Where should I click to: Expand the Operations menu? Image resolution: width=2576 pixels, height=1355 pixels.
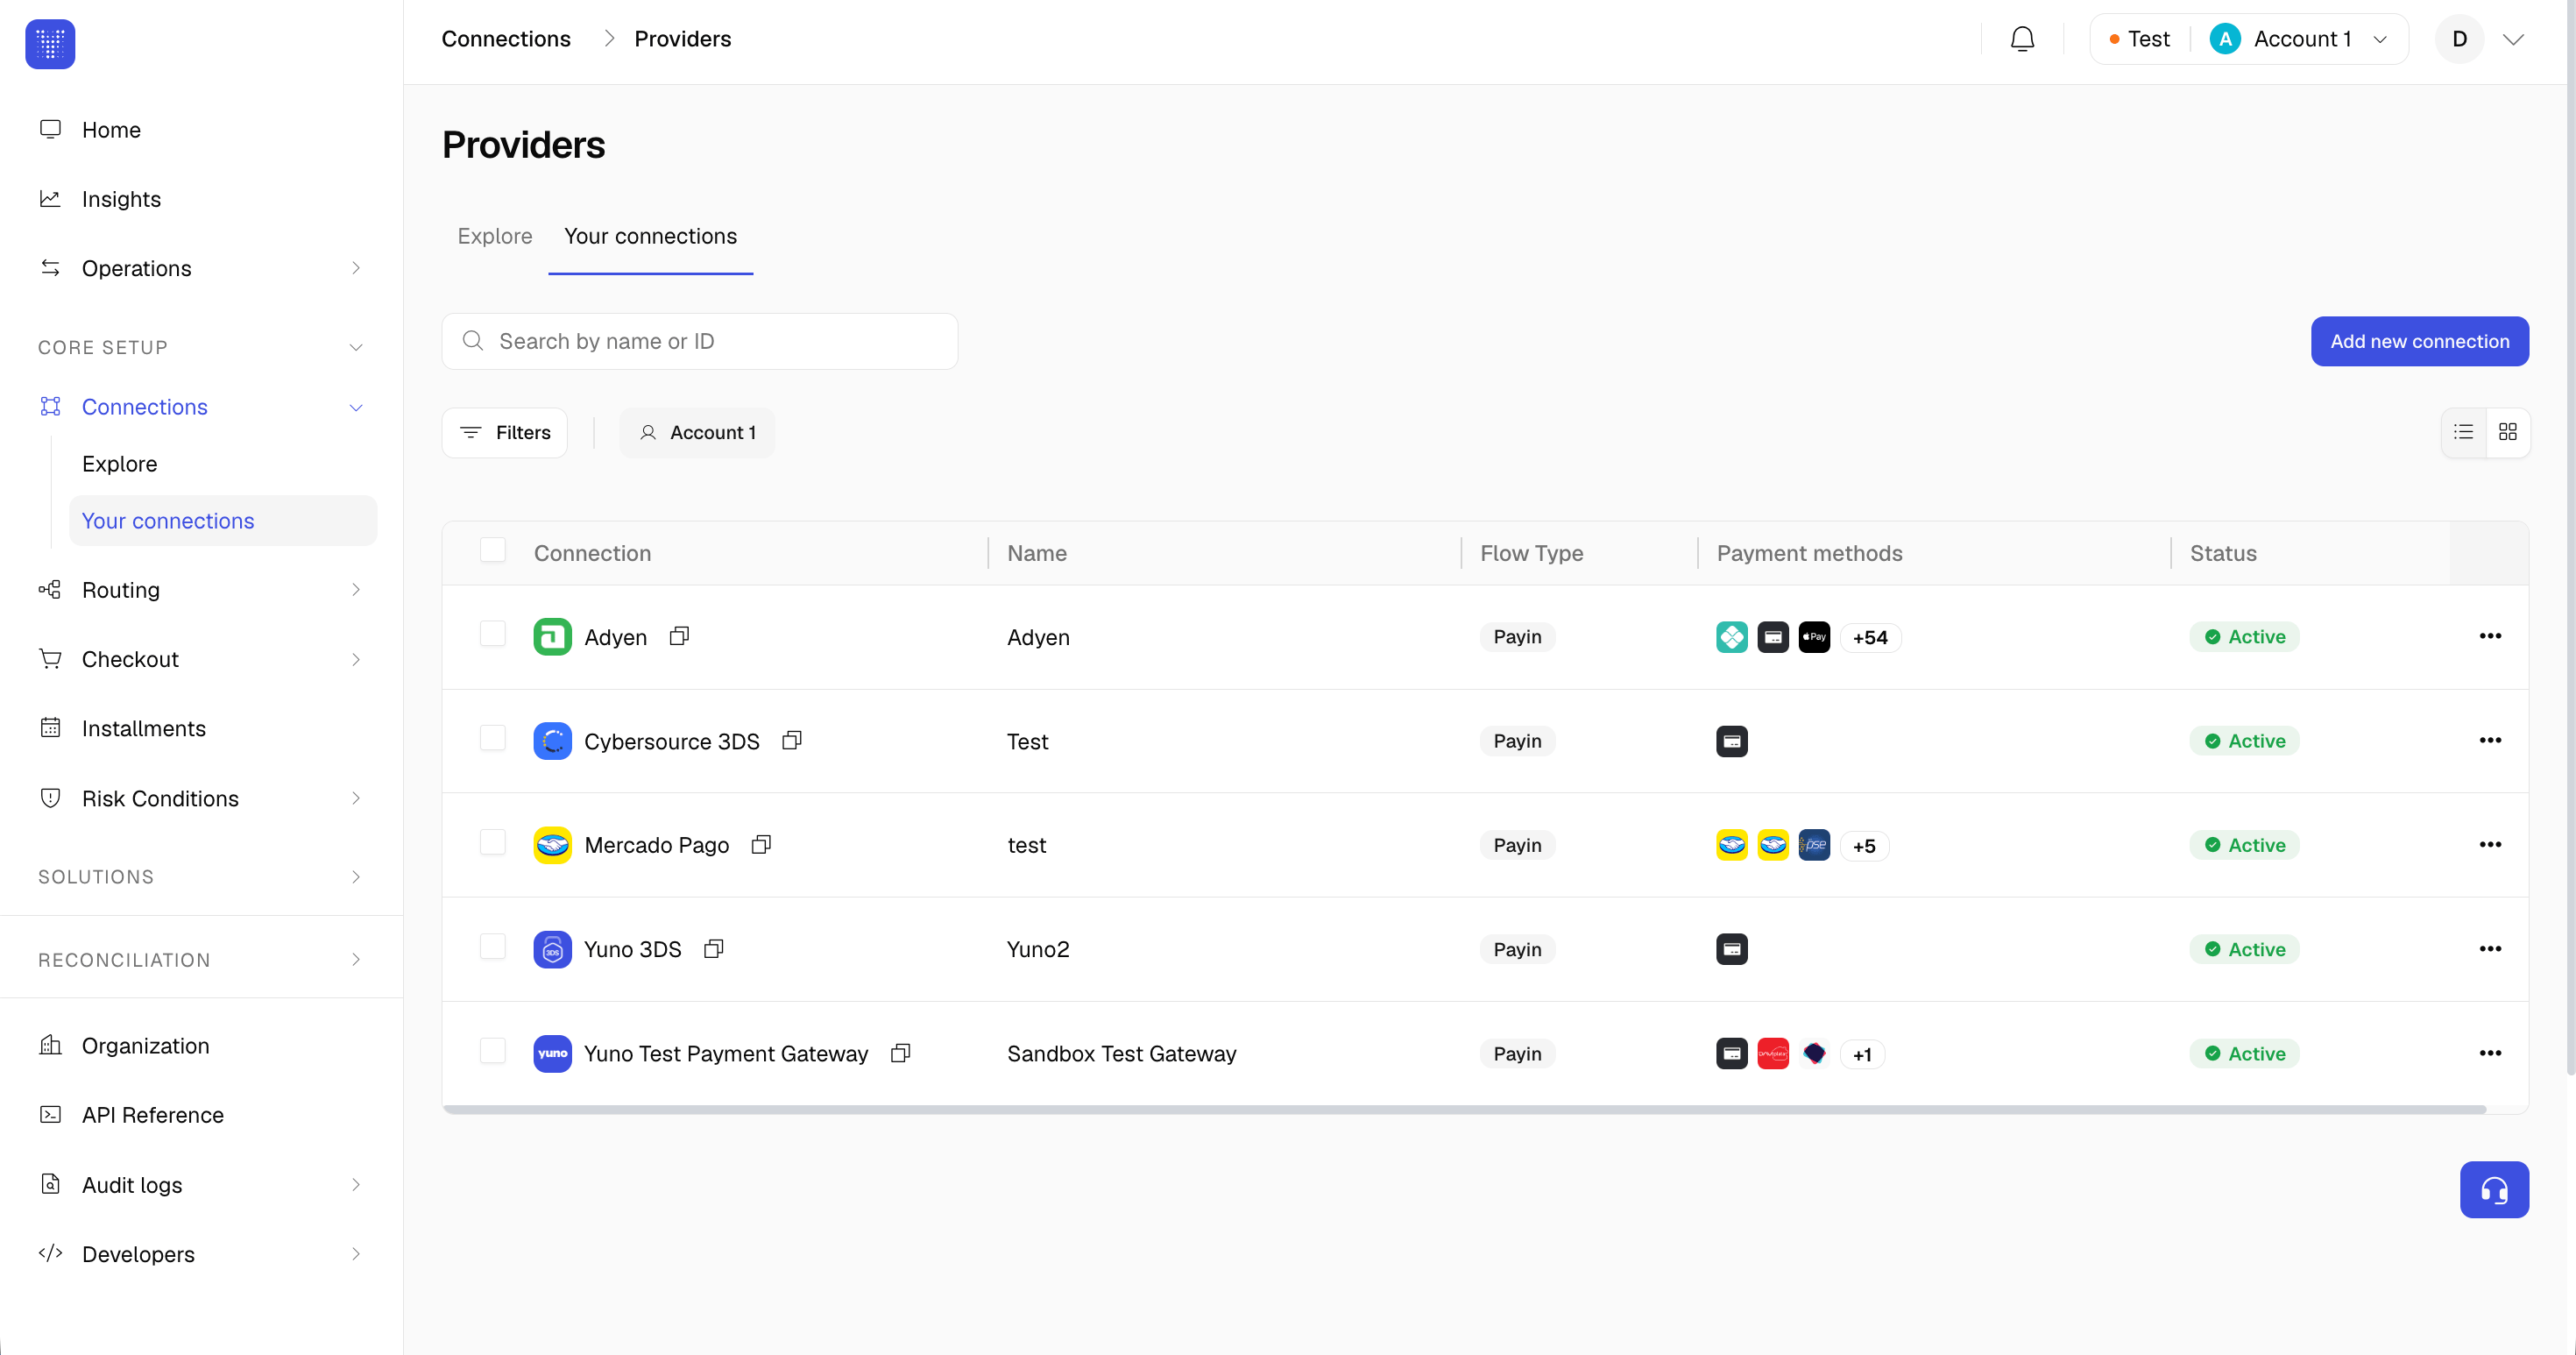point(200,268)
